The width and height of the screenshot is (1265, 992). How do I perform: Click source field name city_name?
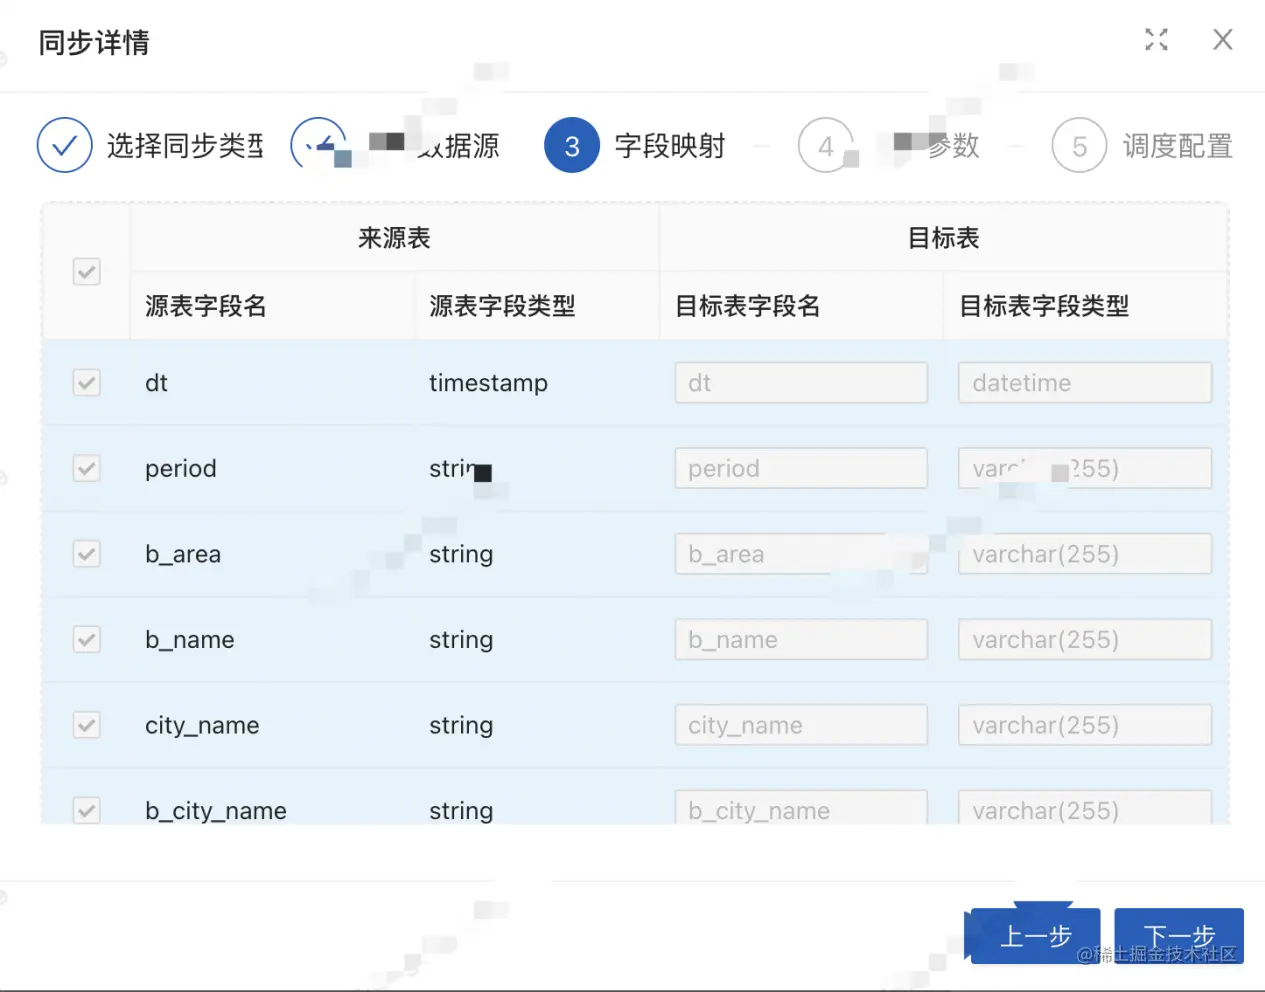[x=202, y=726]
